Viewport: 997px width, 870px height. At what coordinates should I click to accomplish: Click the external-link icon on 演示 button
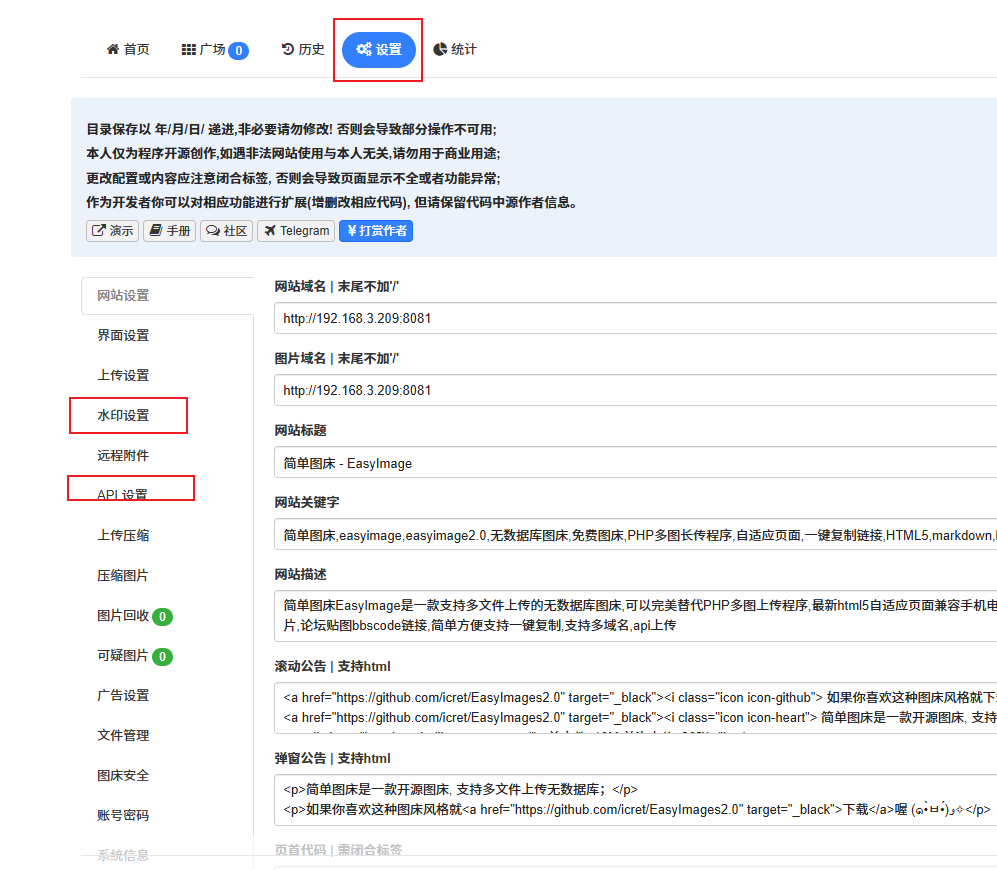[x=99, y=230]
